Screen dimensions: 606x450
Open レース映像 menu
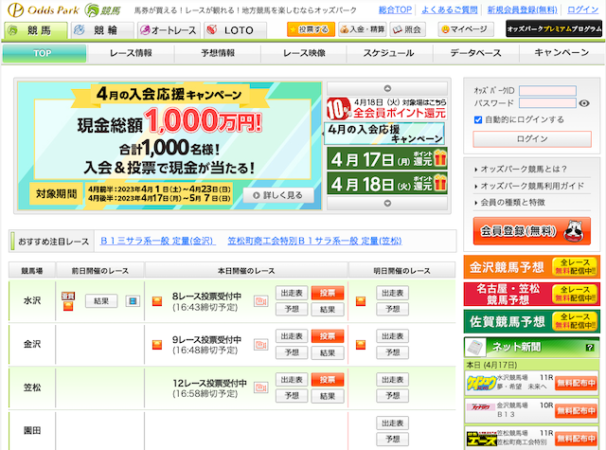(304, 53)
